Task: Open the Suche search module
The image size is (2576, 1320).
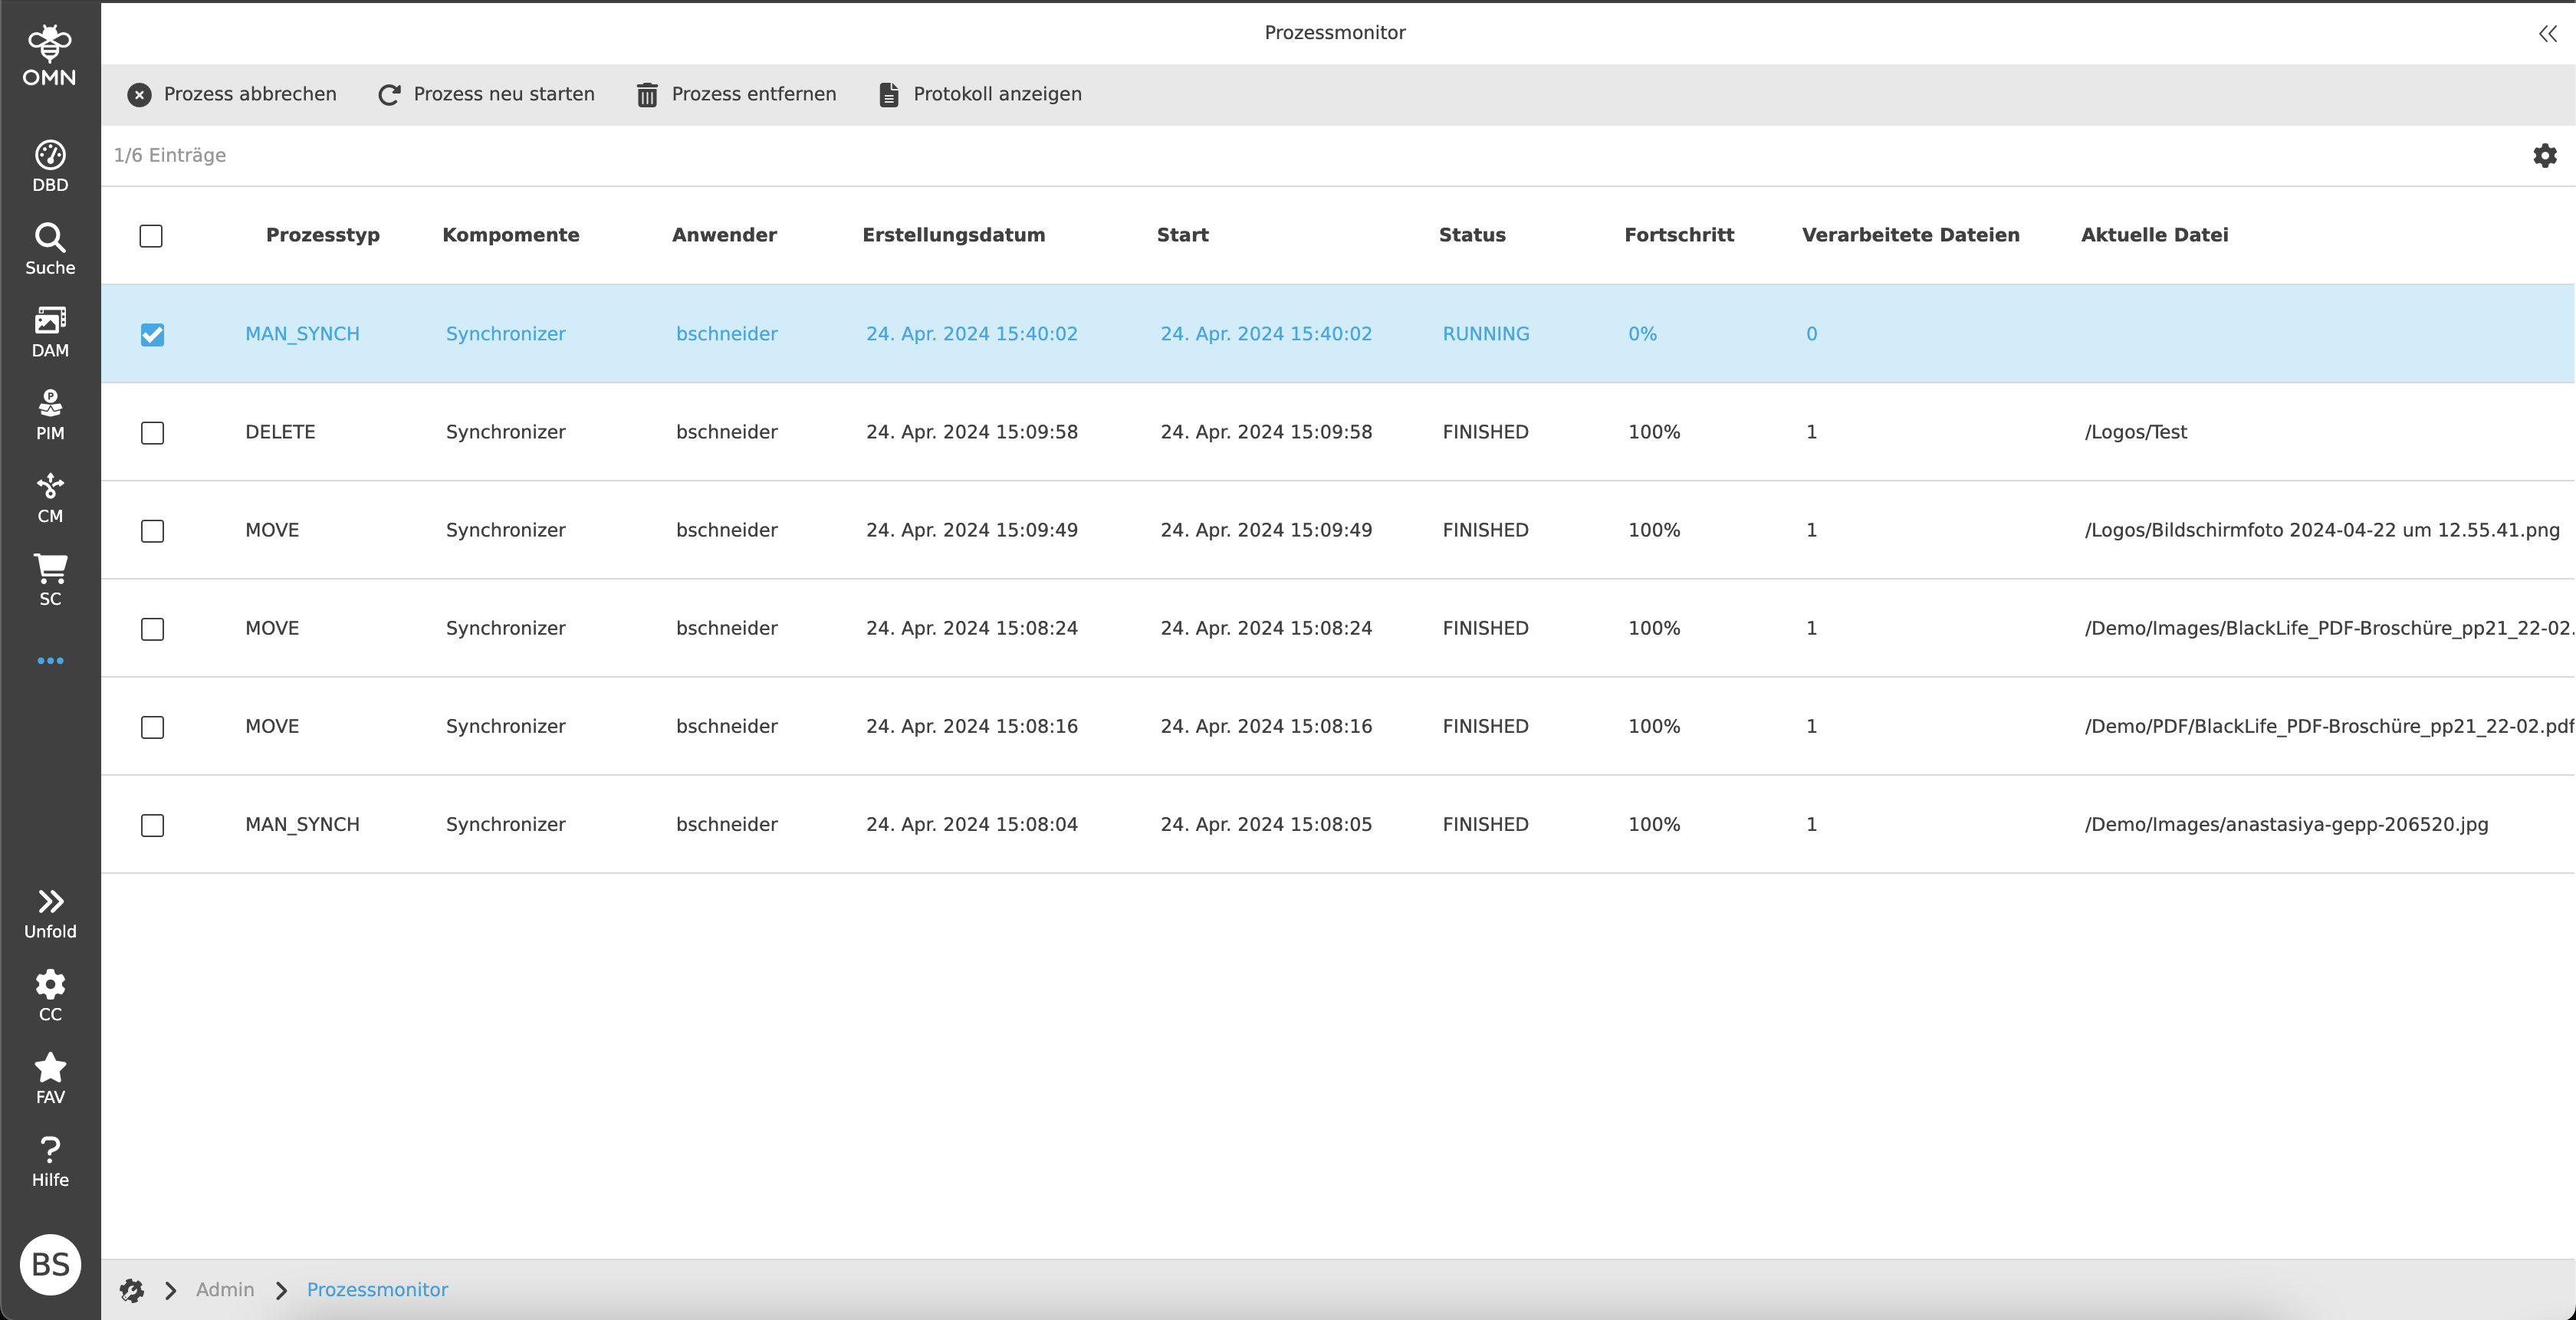Action: [x=50, y=248]
